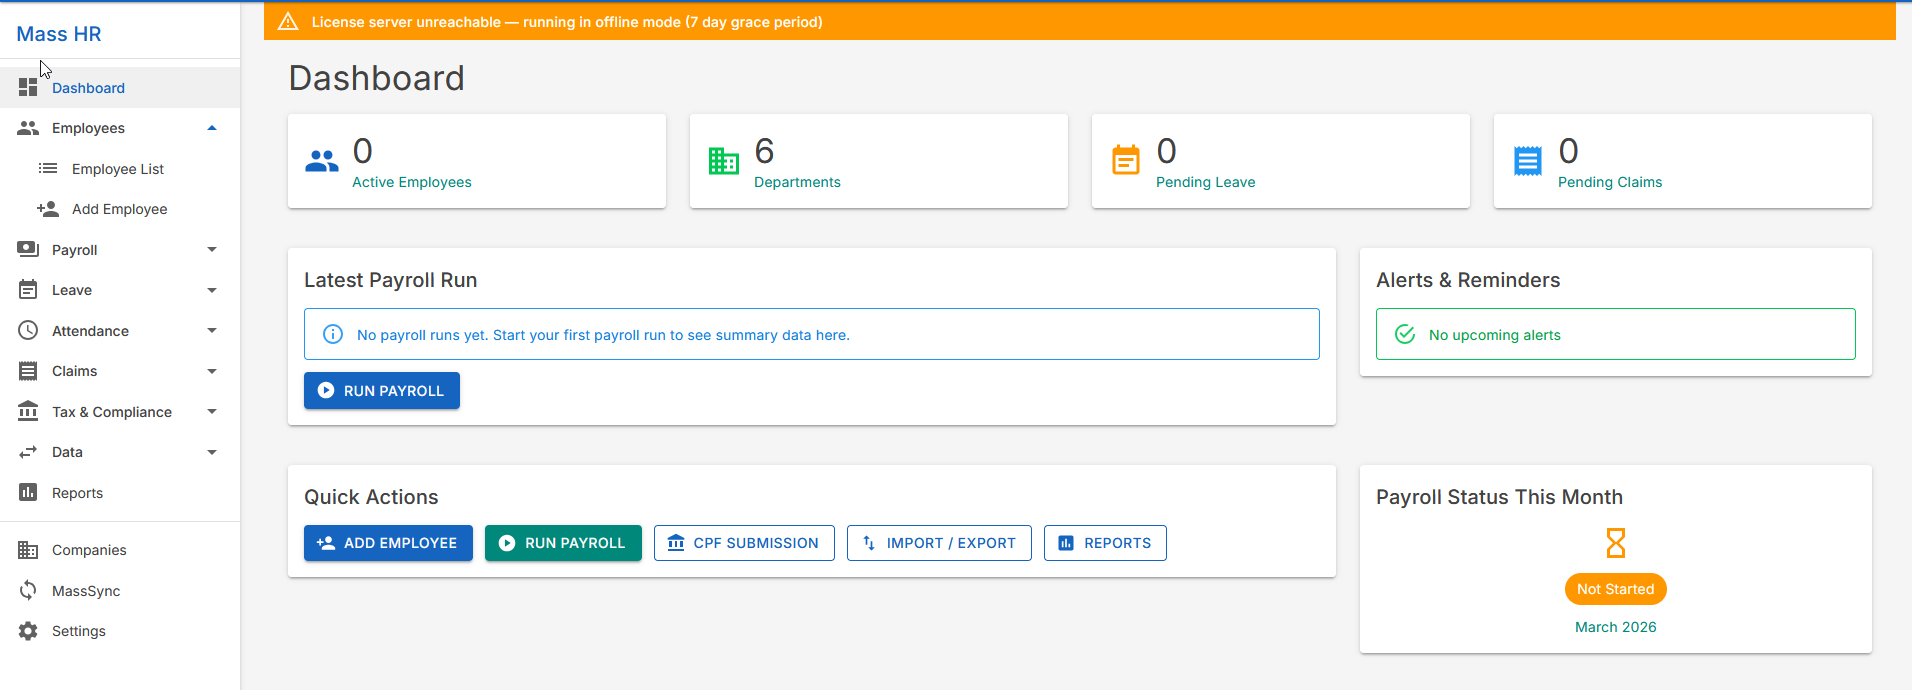
Task: Go to Companies in sidebar
Action: click(120, 550)
